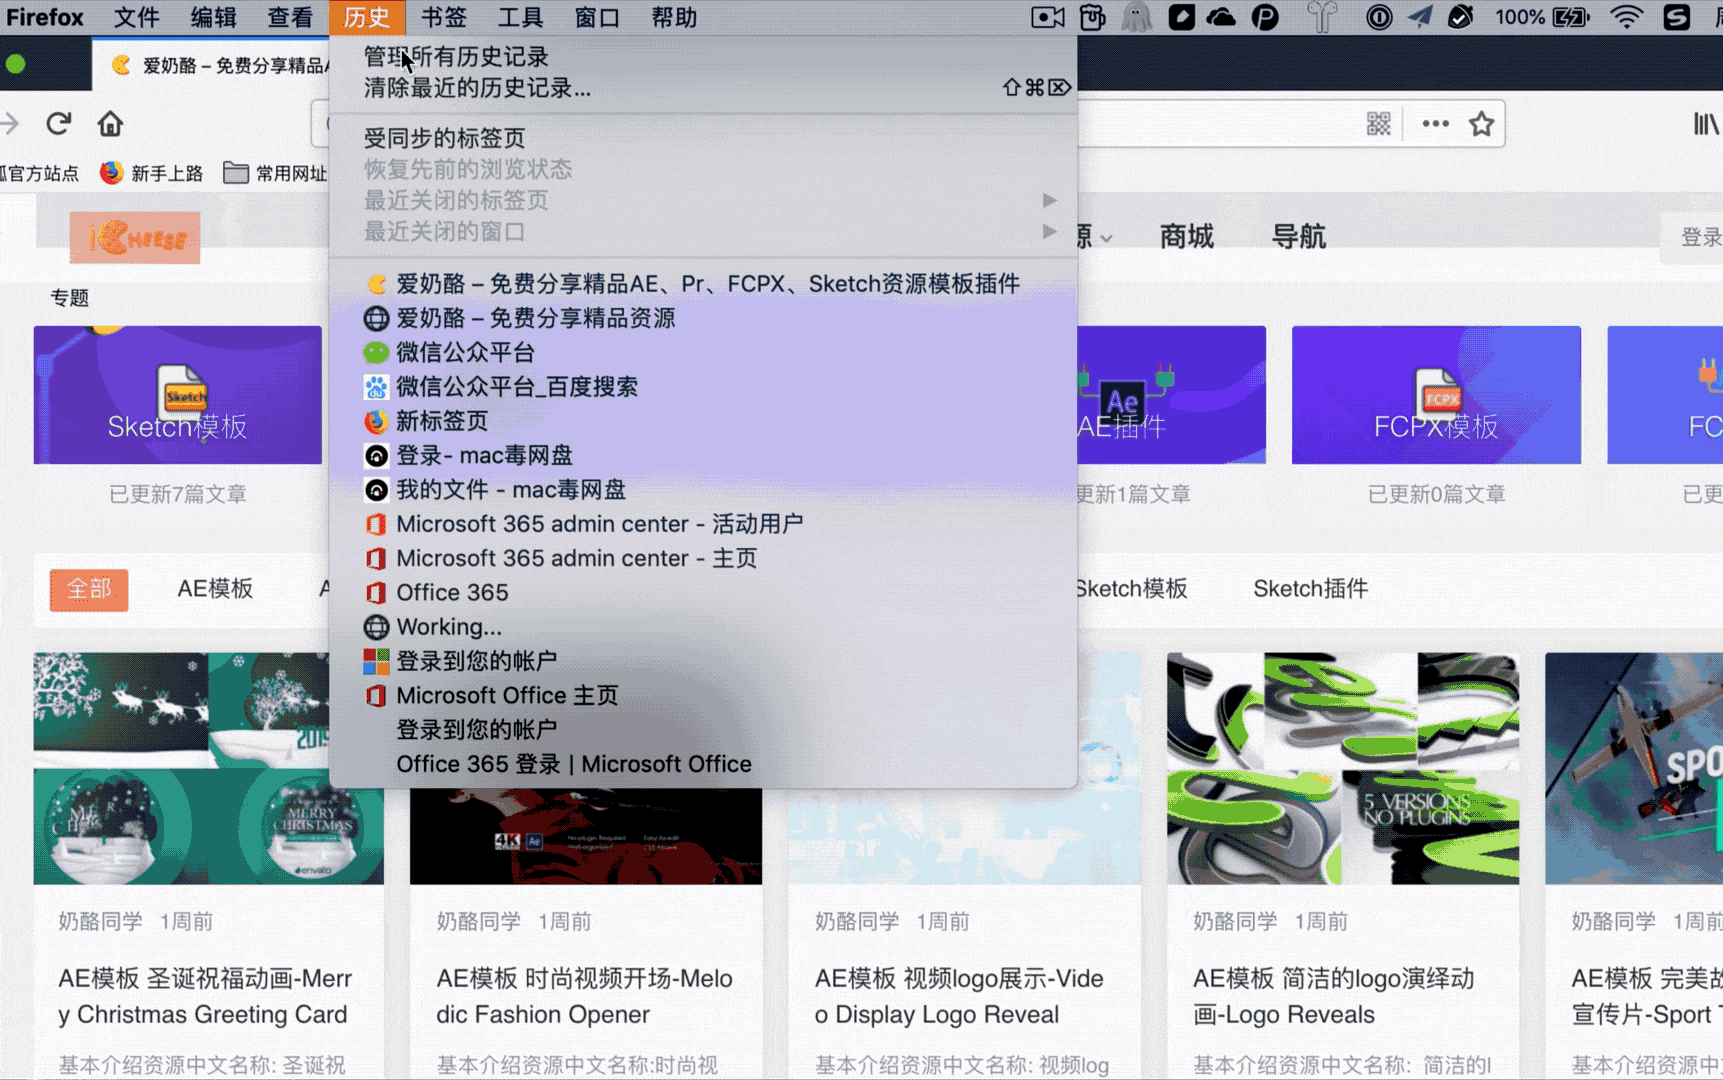Open 爱奶酪 – 免费分享精品资源 history entry
The height and width of the screenshot is (1080, 1723).
[703, 318]
